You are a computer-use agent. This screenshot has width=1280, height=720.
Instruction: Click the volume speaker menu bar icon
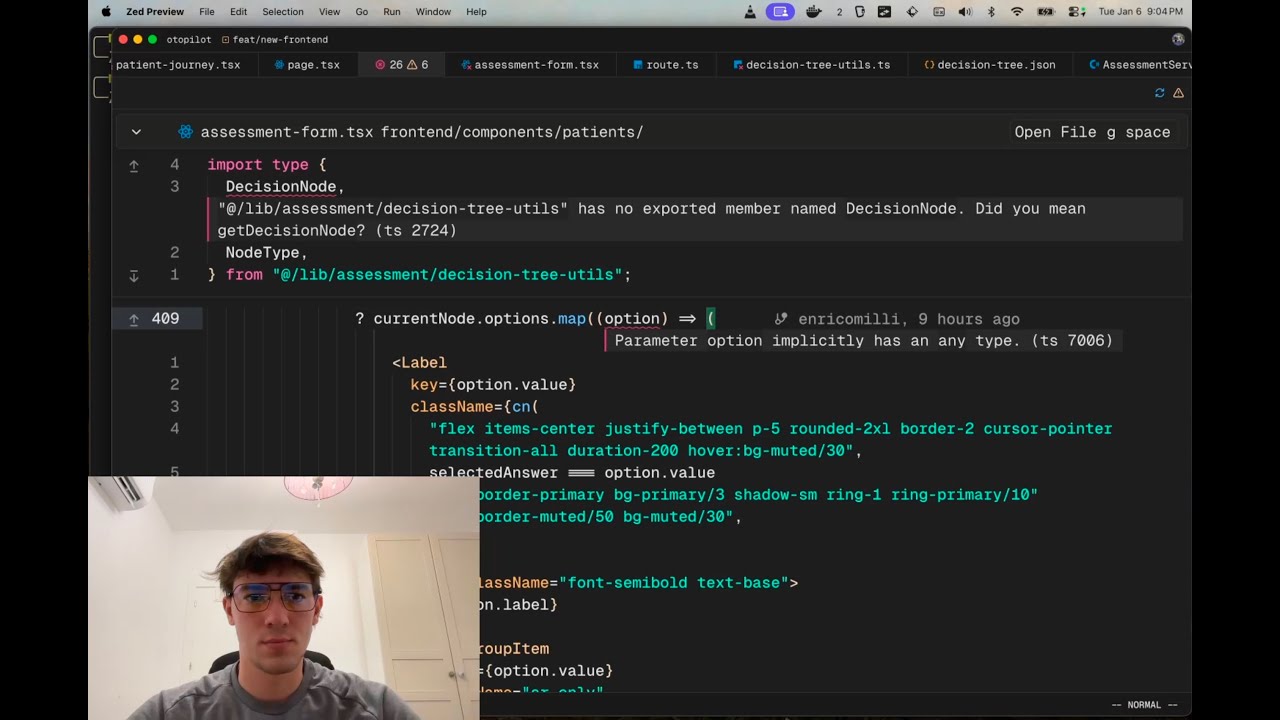tap(965, 12)
